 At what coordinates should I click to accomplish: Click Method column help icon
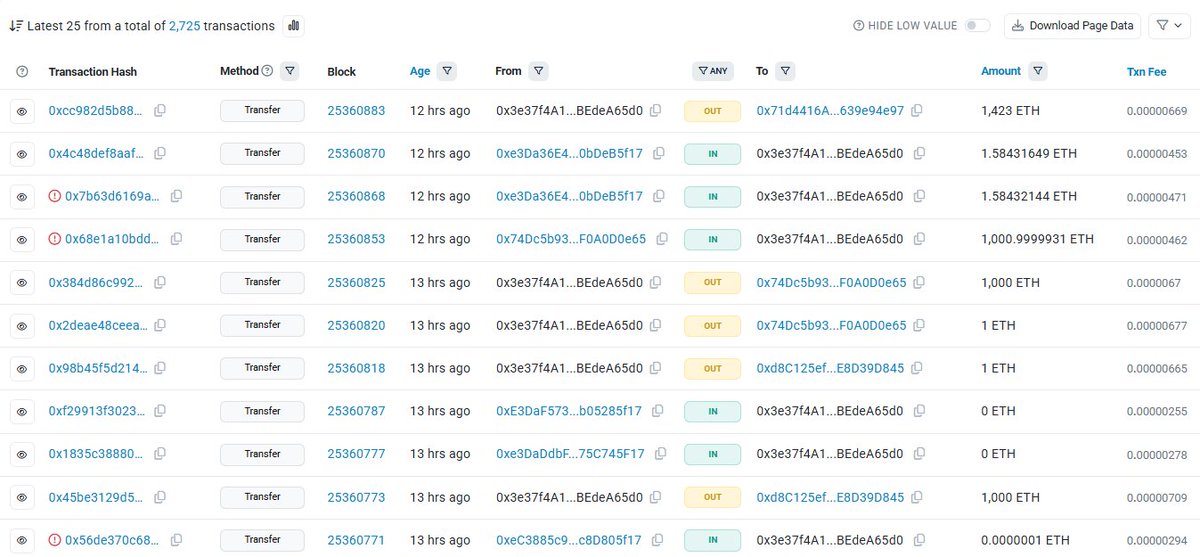[x=267, y=71]
